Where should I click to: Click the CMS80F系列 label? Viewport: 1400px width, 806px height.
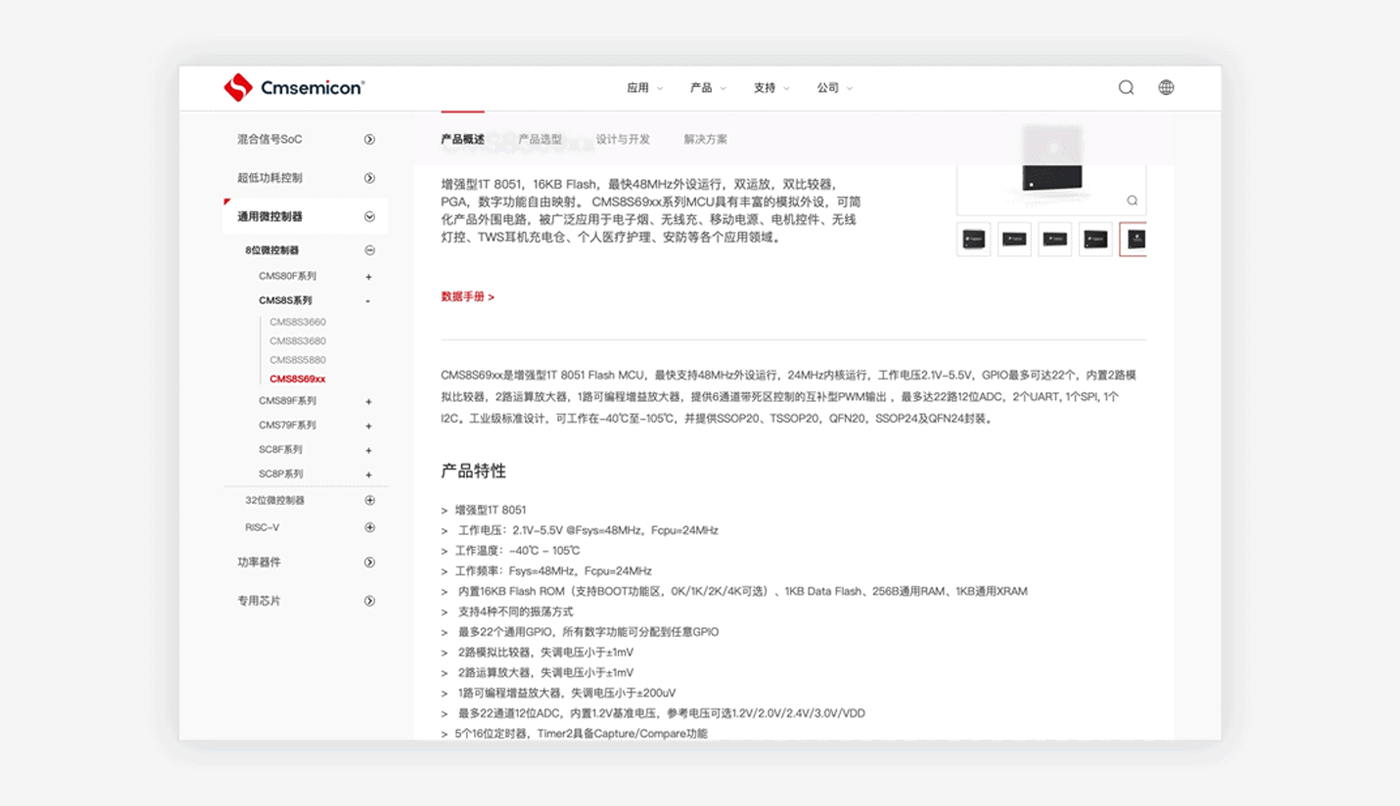(288, 276)
